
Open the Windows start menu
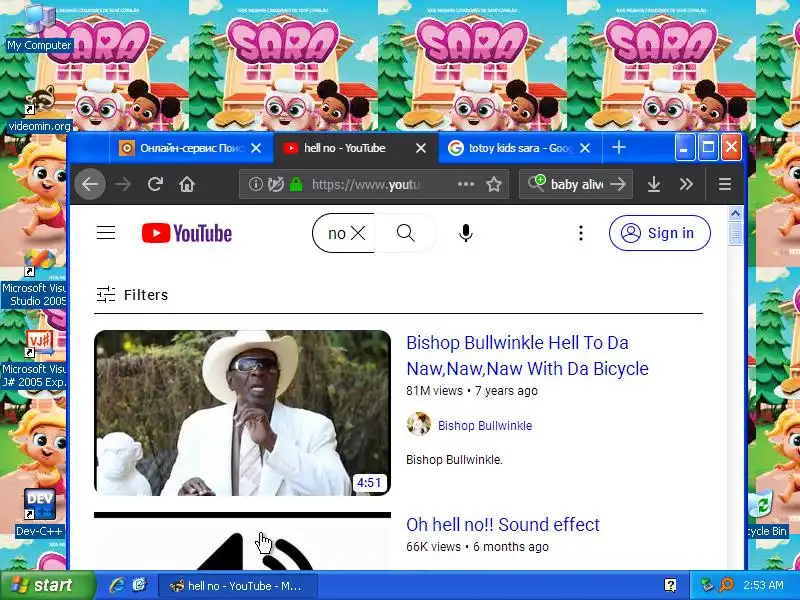tap(47, 585)
